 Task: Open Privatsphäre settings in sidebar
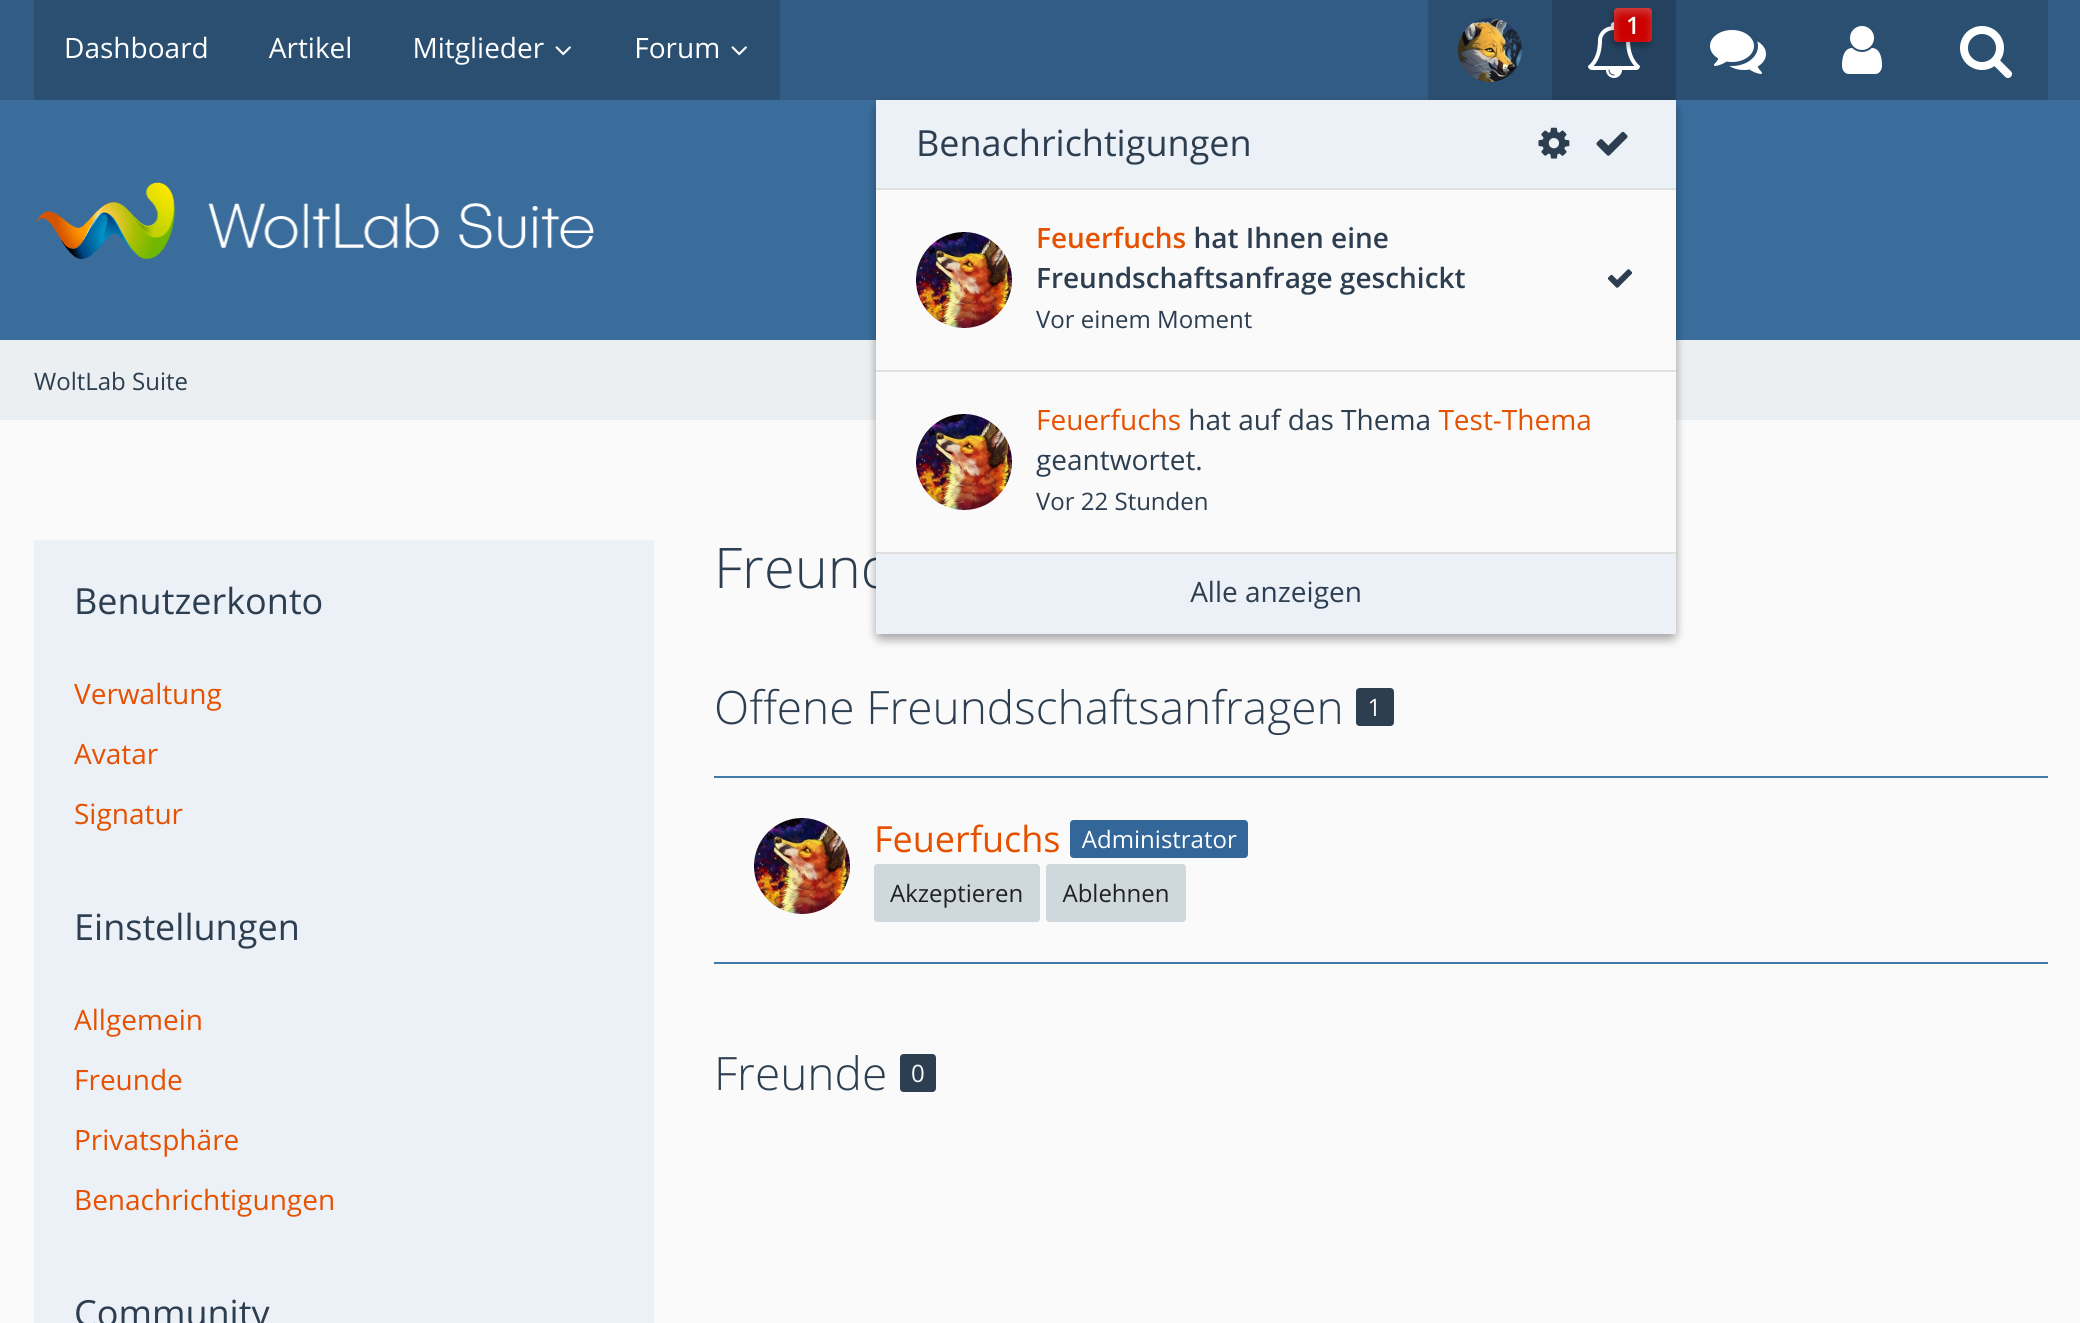pyautogui.click(x=156, y=1140)
